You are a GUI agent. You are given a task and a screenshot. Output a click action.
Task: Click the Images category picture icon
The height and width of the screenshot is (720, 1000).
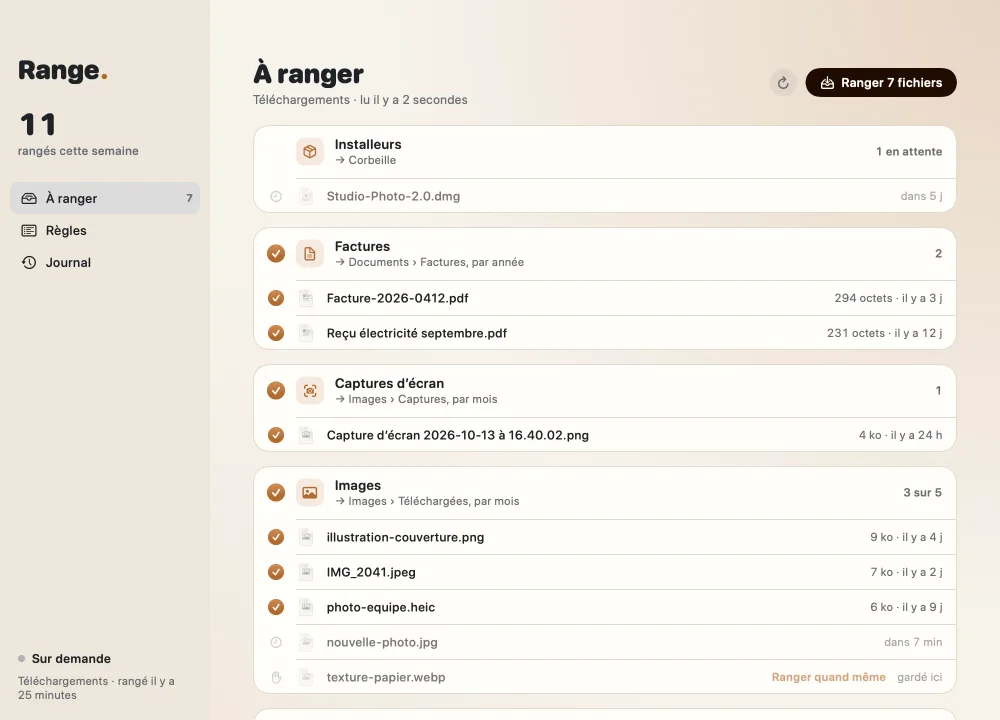pyautogui.click(x=310, y=493)
